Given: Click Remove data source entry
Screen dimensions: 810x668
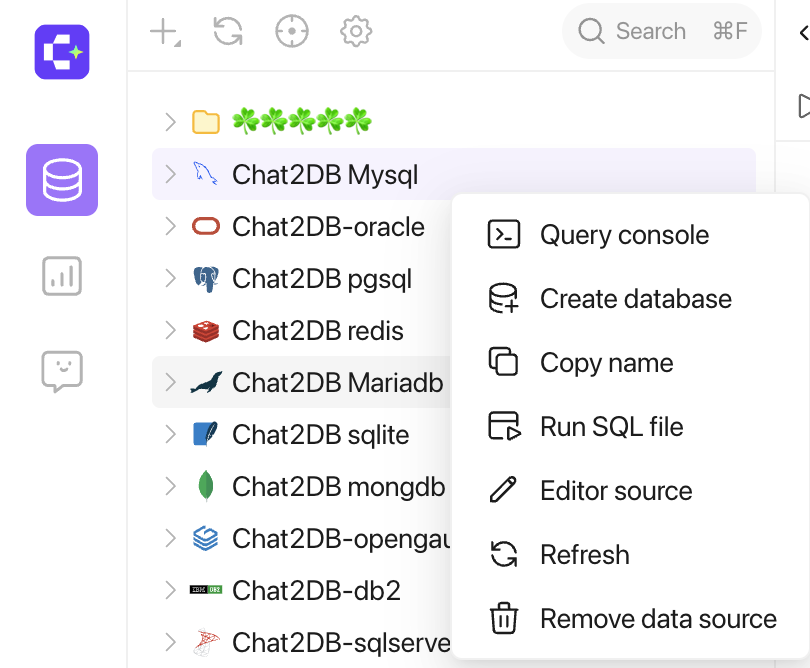Looking at the screenshot, I should tap(630, 619).
